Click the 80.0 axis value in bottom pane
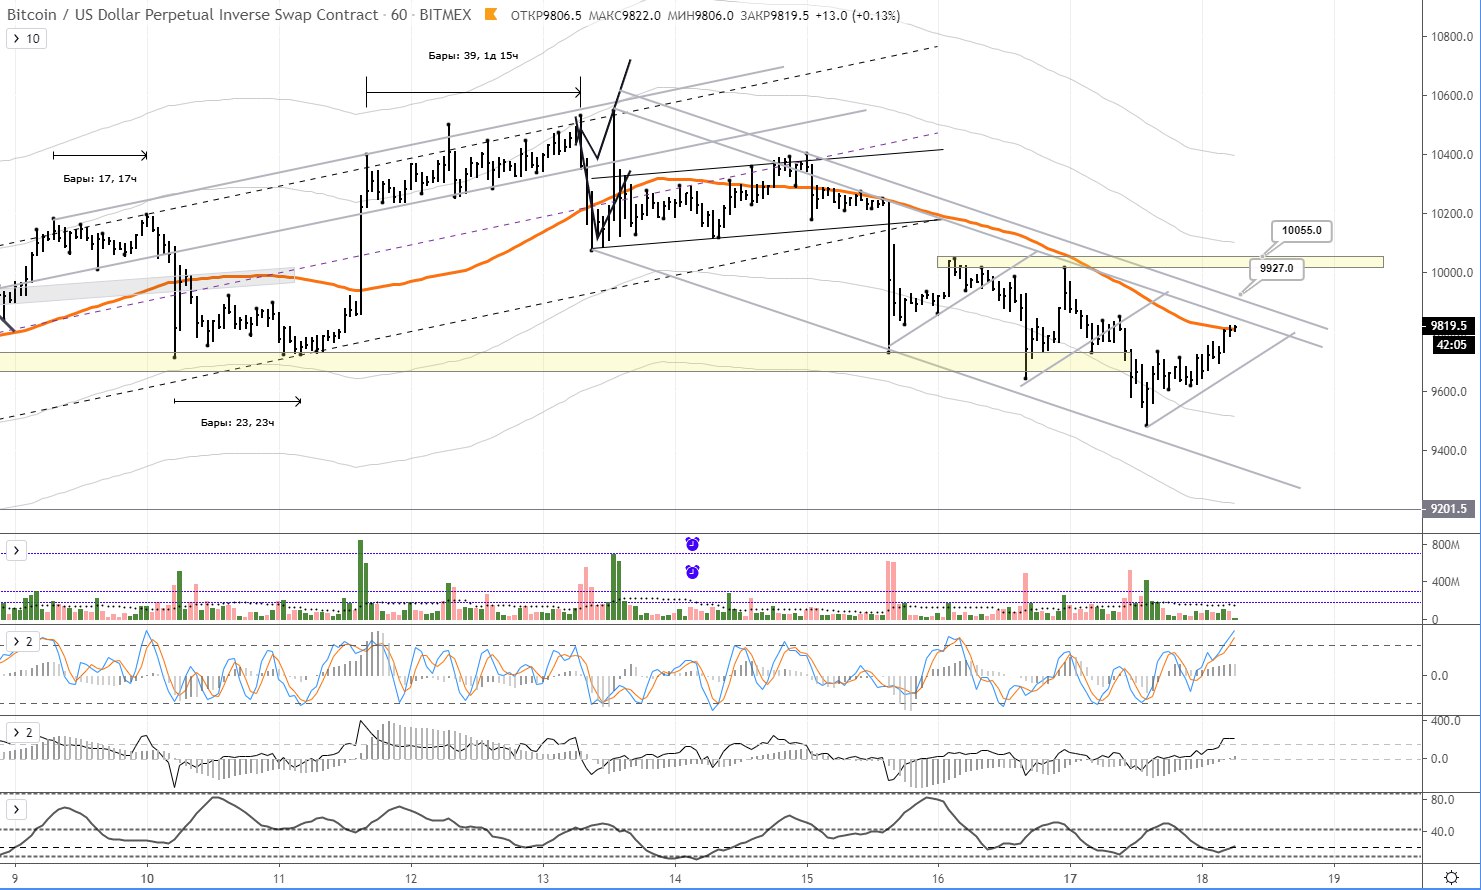Viewport: 1481px width, 890px height. (x=1443, y=801)
